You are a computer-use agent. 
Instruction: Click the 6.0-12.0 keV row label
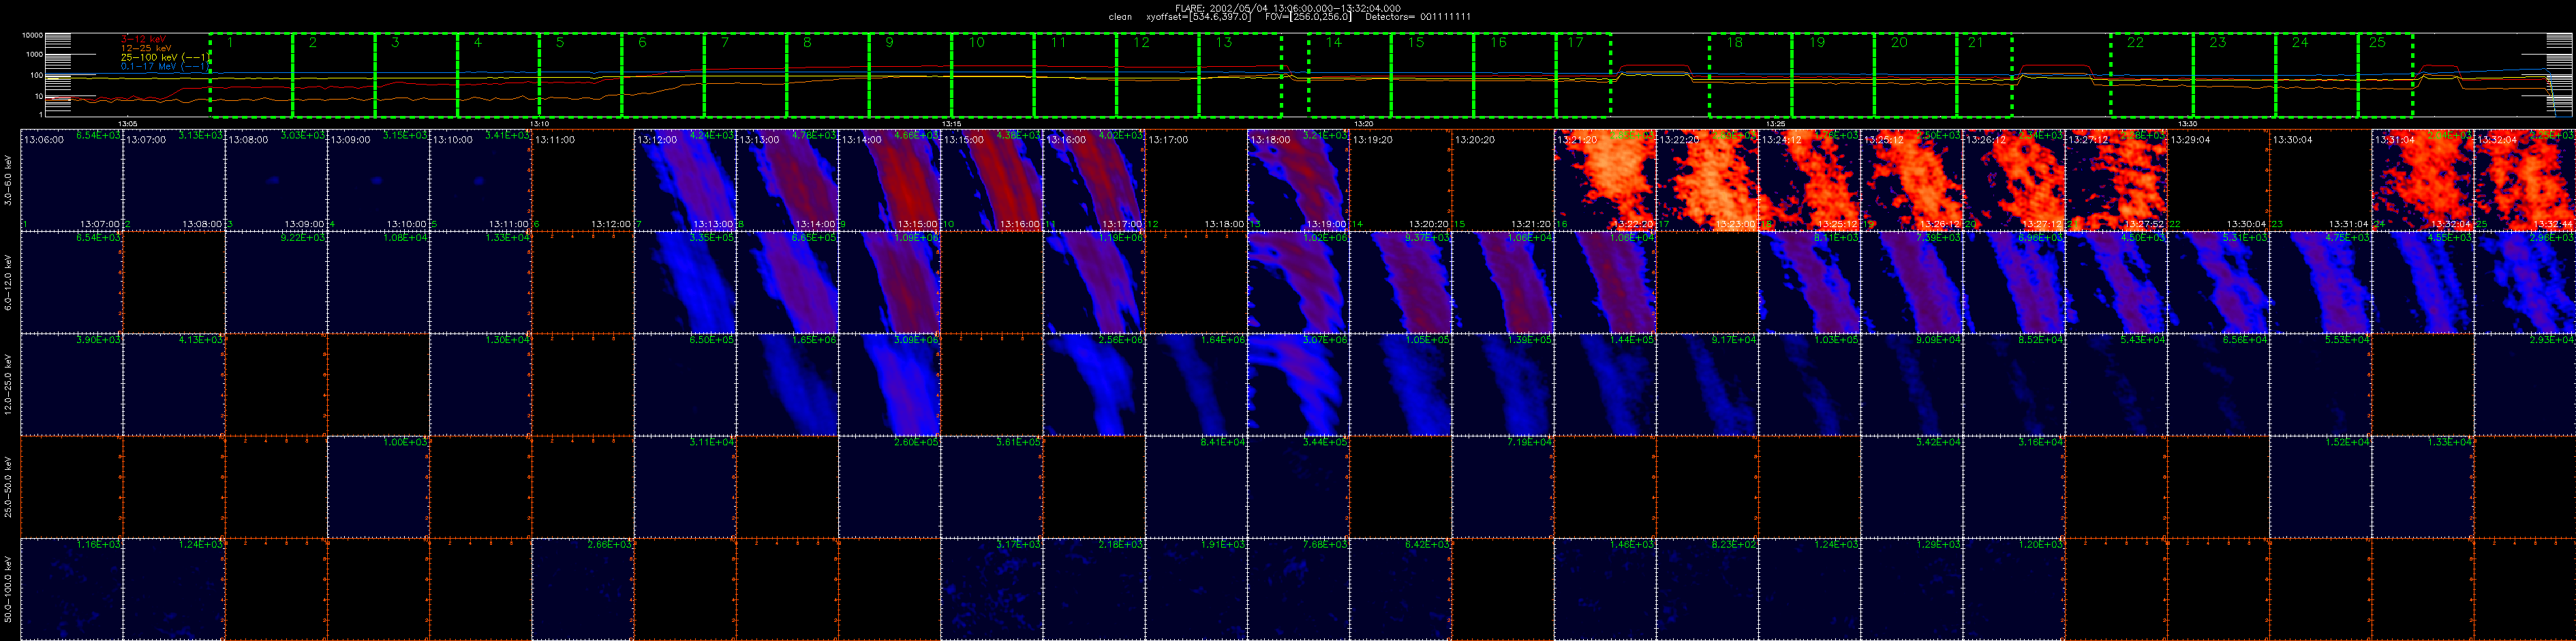[8, 282]
